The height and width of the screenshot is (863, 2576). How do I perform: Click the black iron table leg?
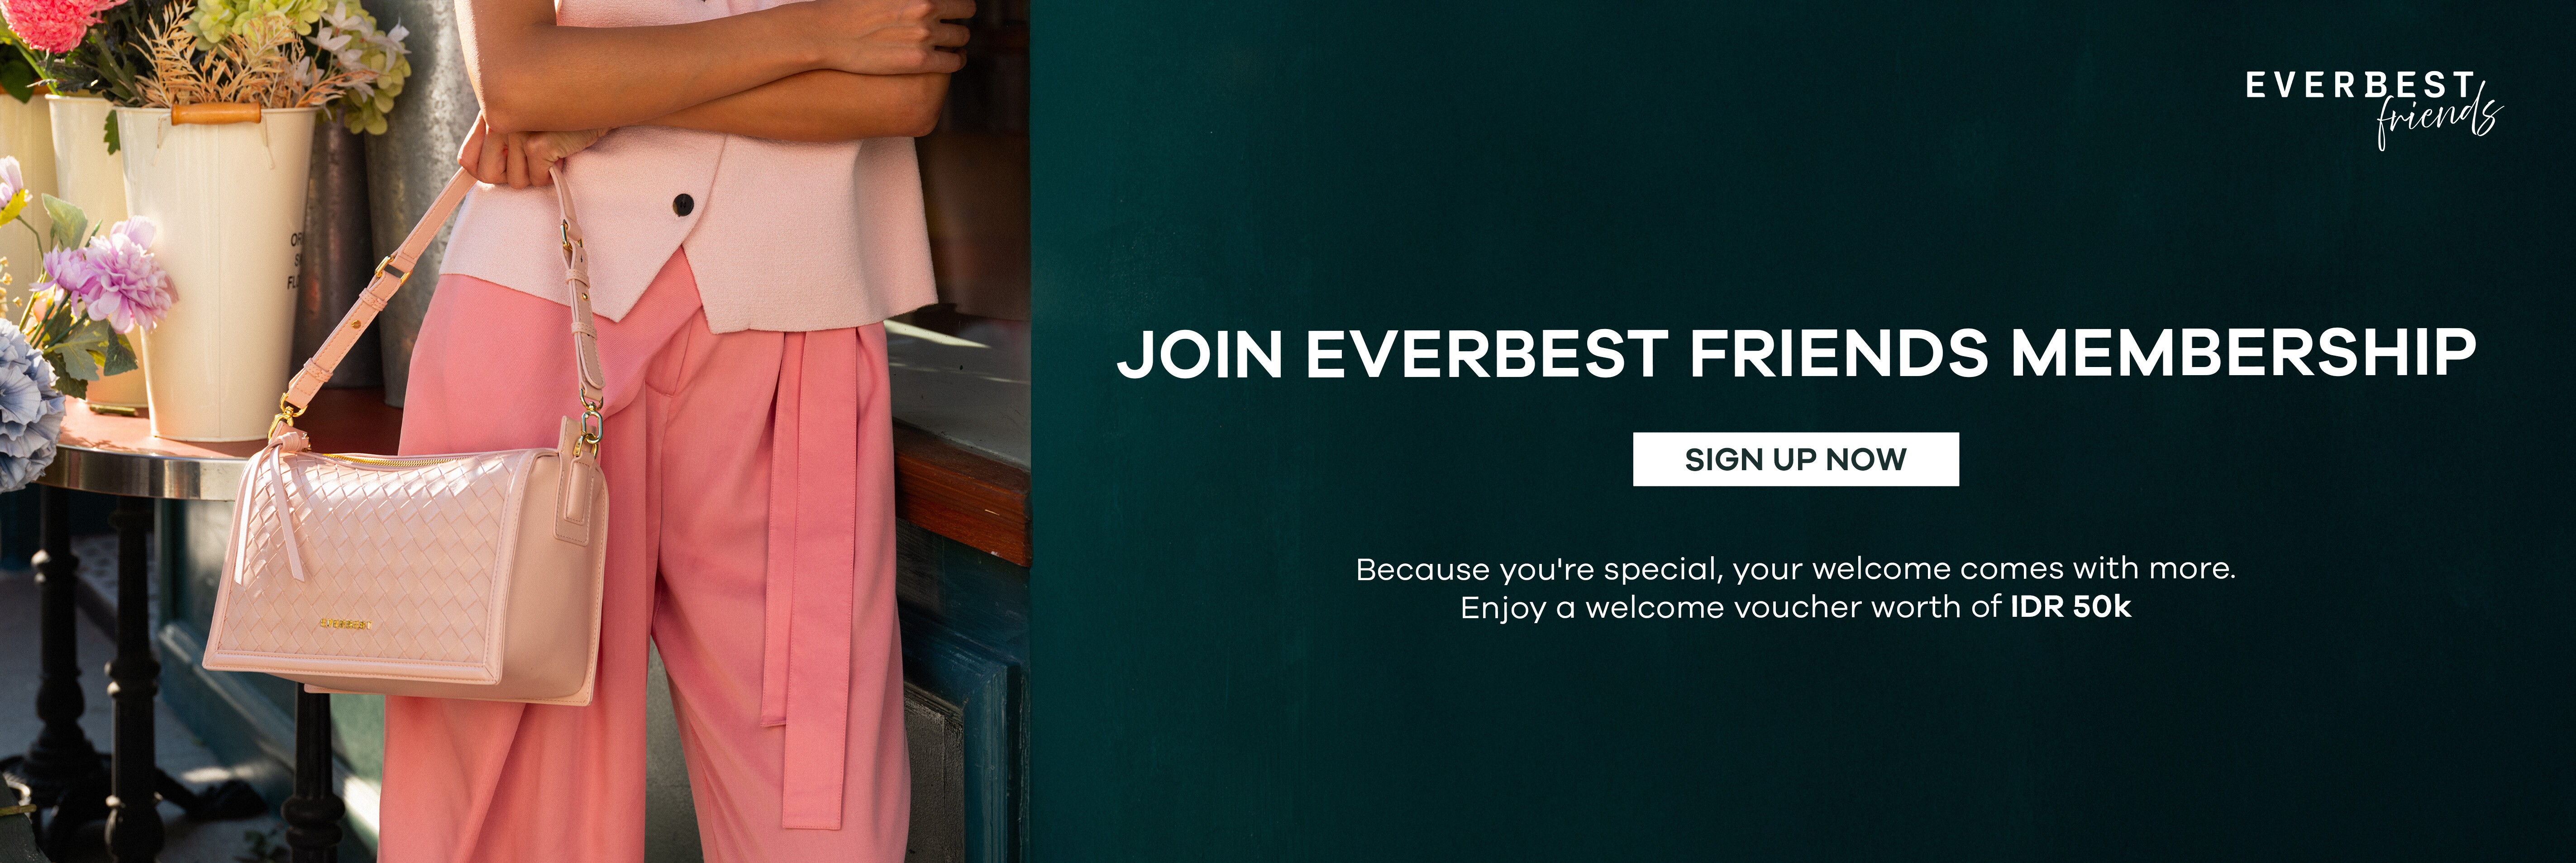tap(132, 680)
